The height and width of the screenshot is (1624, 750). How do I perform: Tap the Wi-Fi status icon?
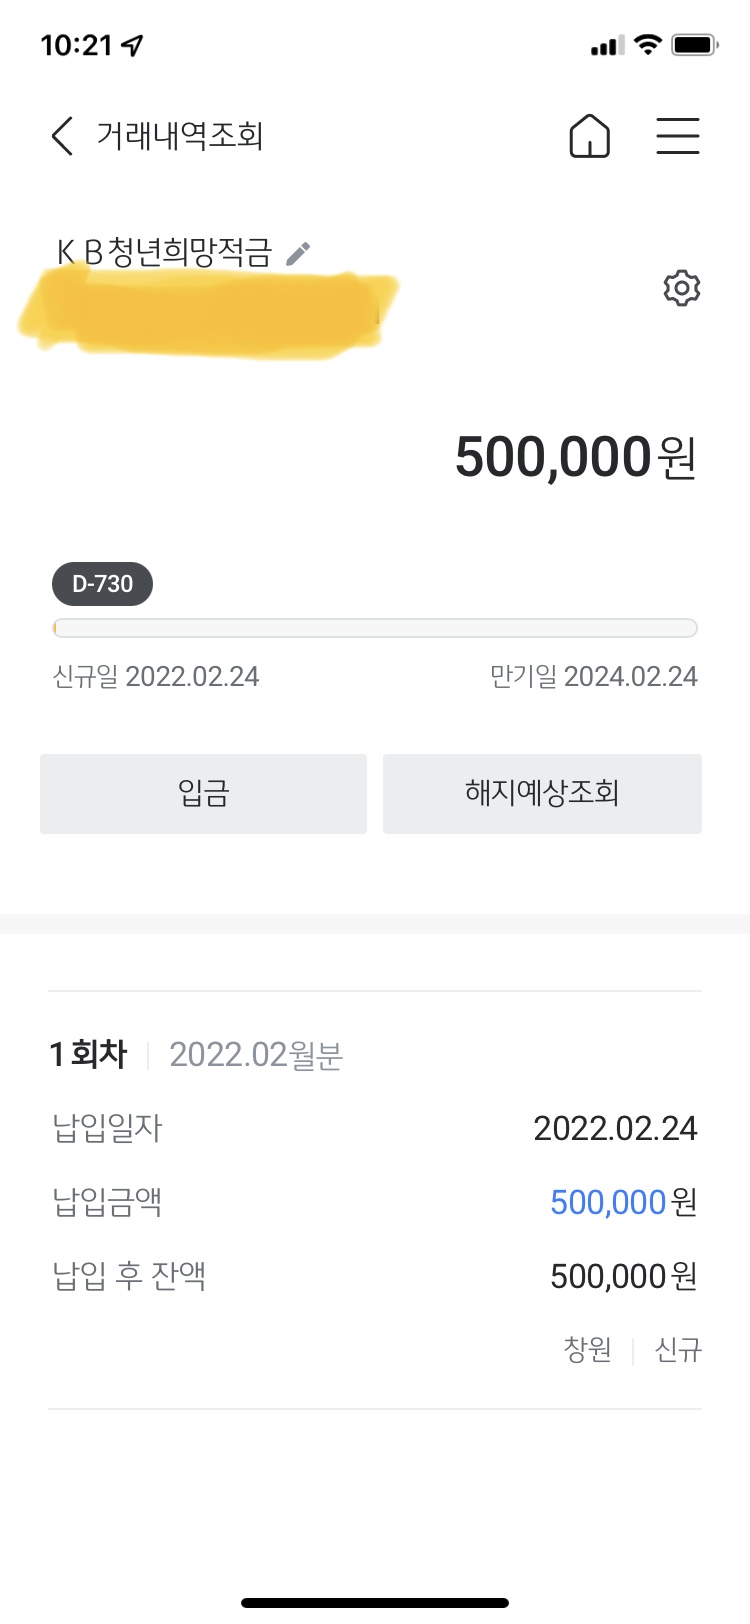pos(648,45)
